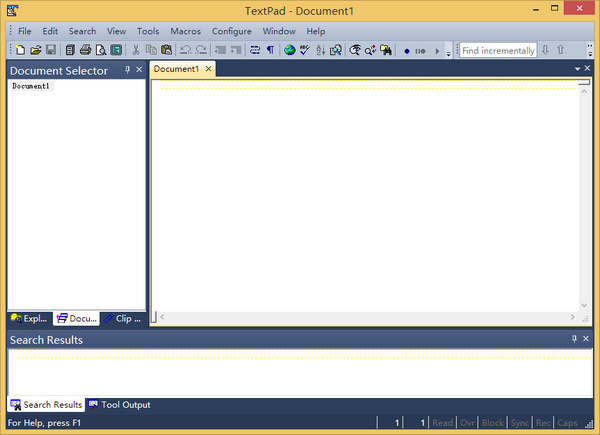Close the Document1 tab
This screenshot has height=435, width=600.
click(x=209, y=69)
